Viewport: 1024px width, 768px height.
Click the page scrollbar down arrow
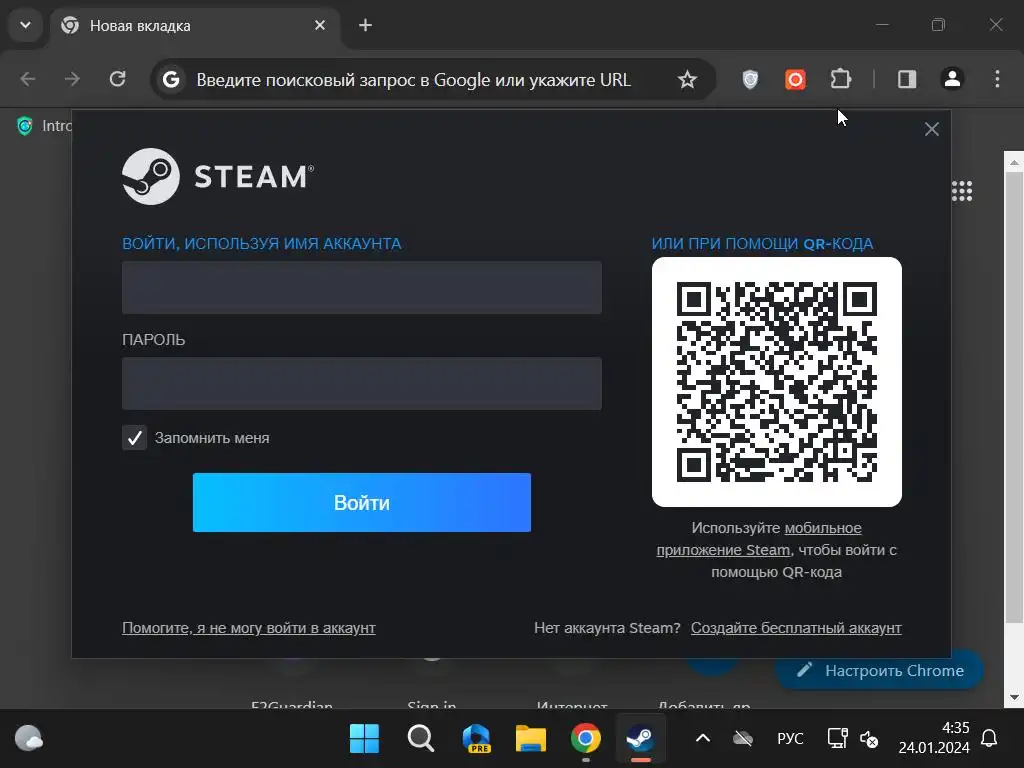(x=1014, y=697)
